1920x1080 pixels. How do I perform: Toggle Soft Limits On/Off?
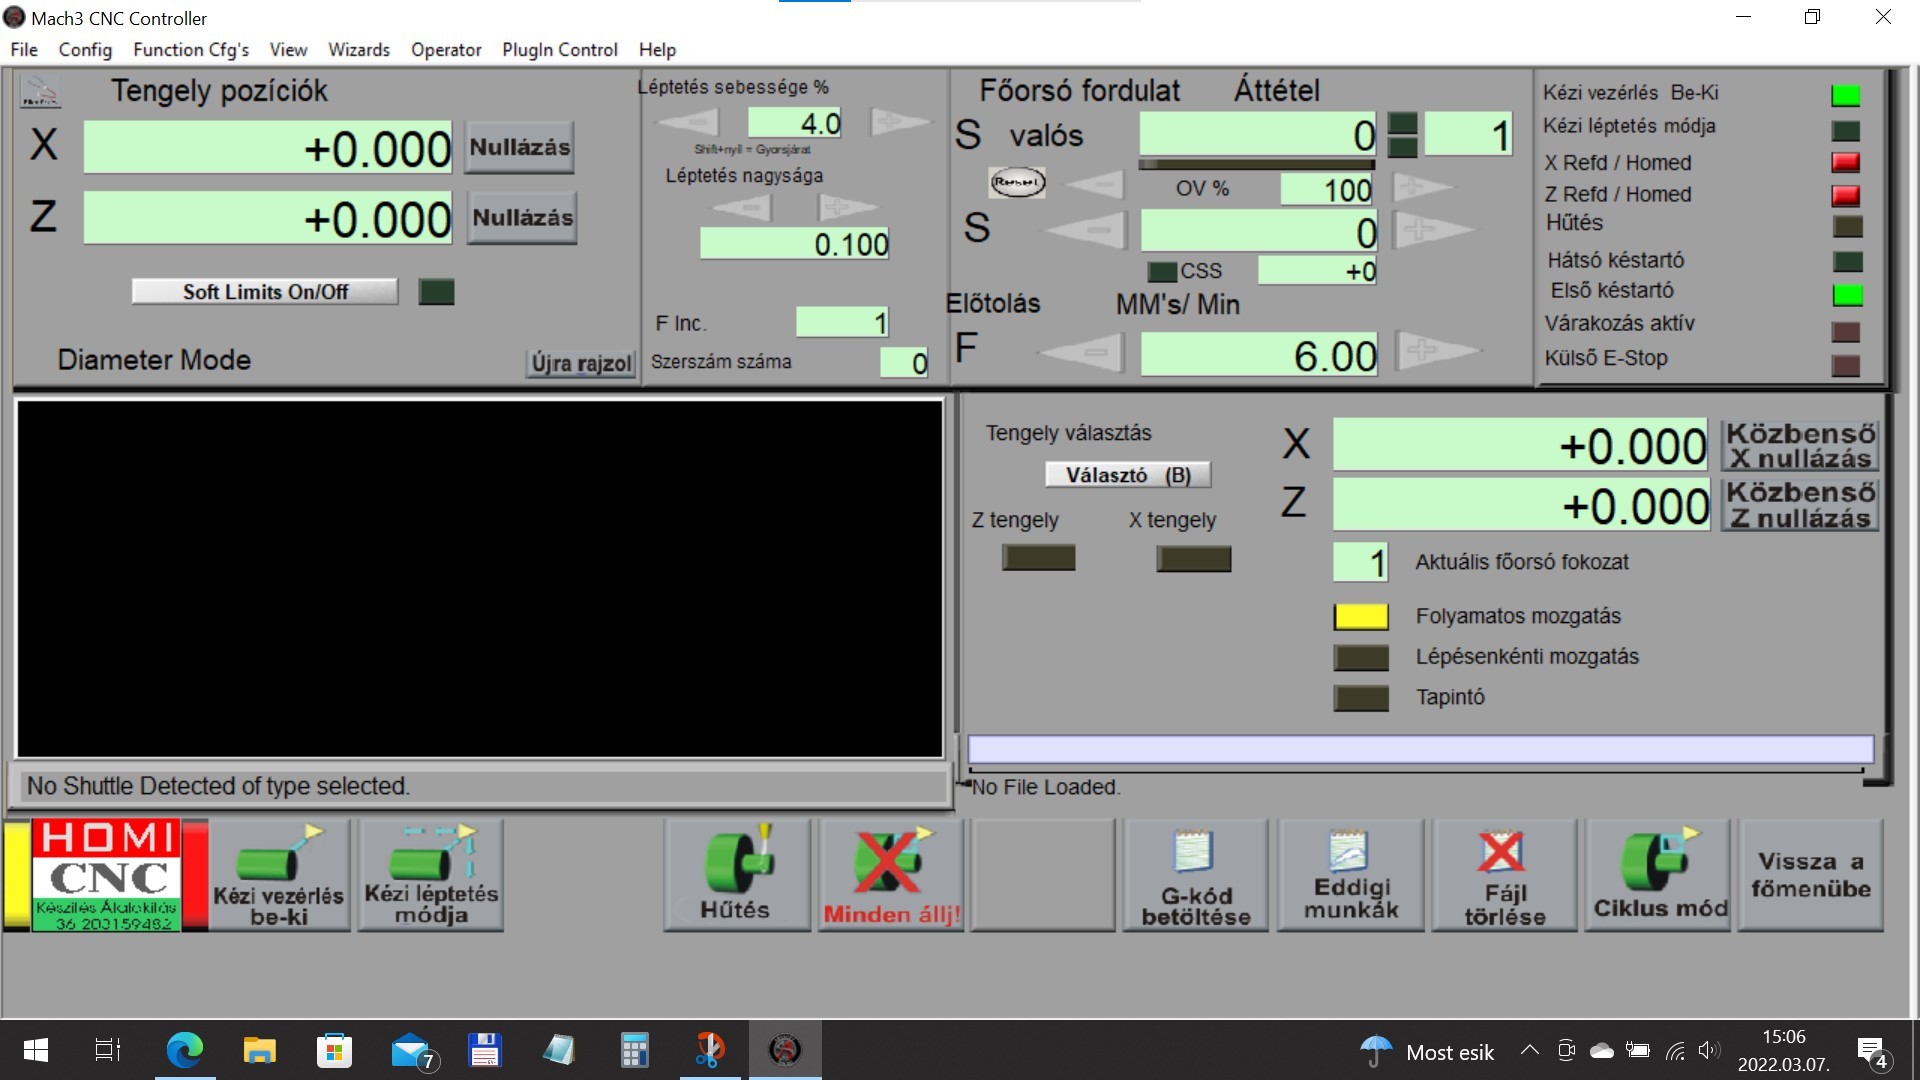(265, 292)
